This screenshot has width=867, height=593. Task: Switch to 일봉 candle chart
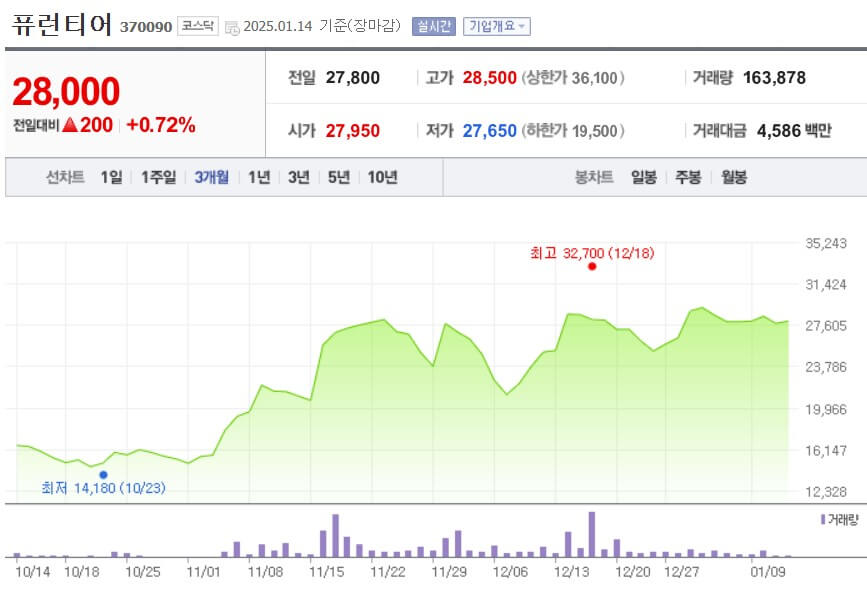pos(644,177)
